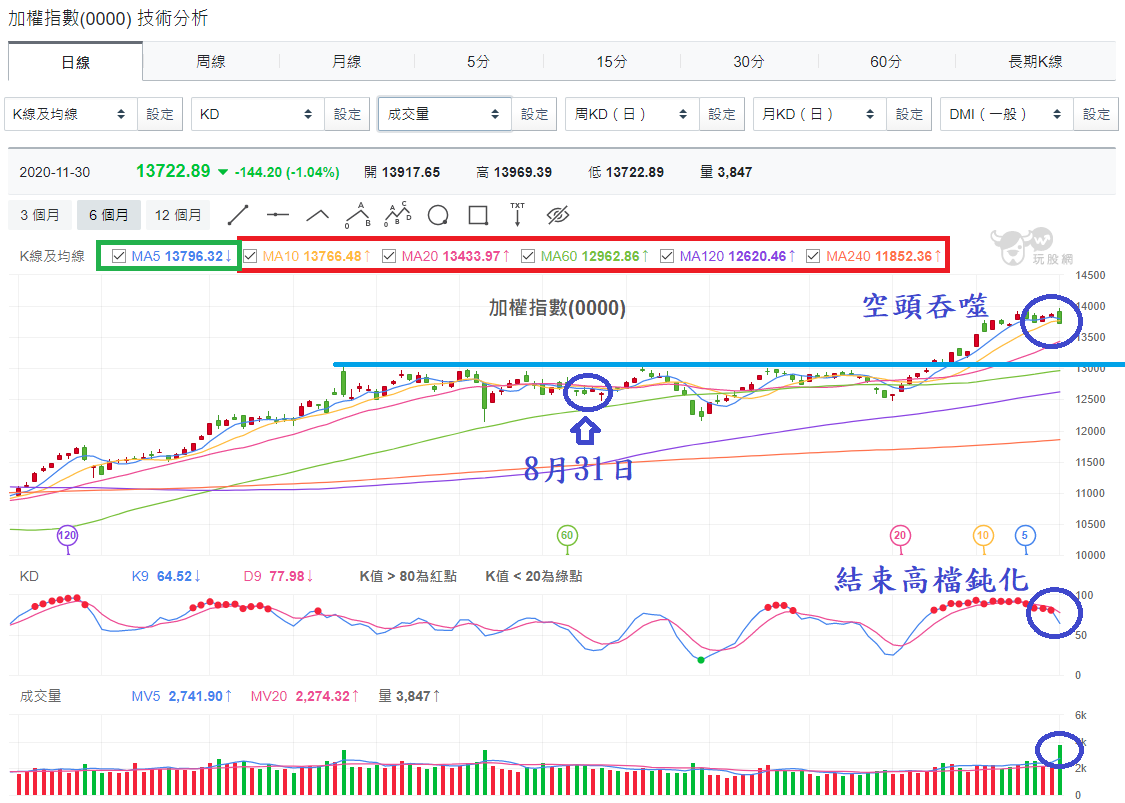Uncheck the MA60 moving average checkbox
1125x803 pixels.
coord(528,256)
